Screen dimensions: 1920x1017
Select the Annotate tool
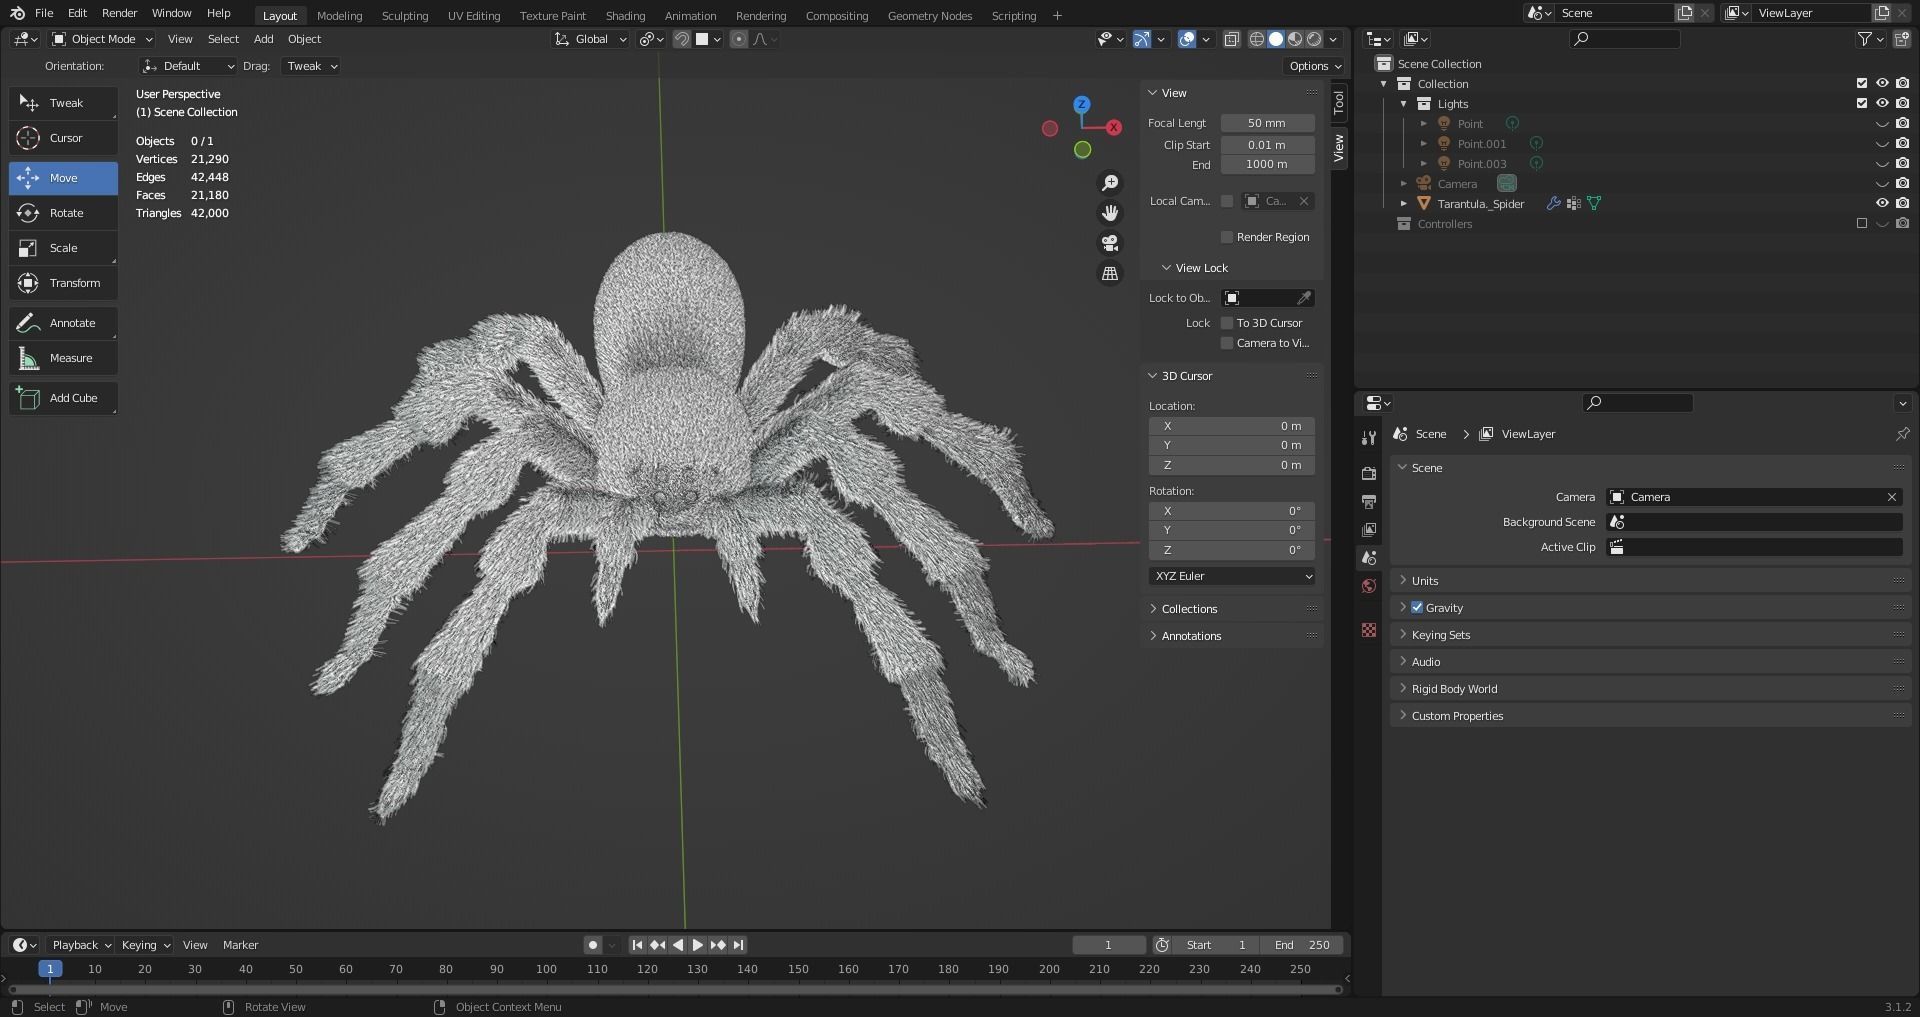(63, 323)
